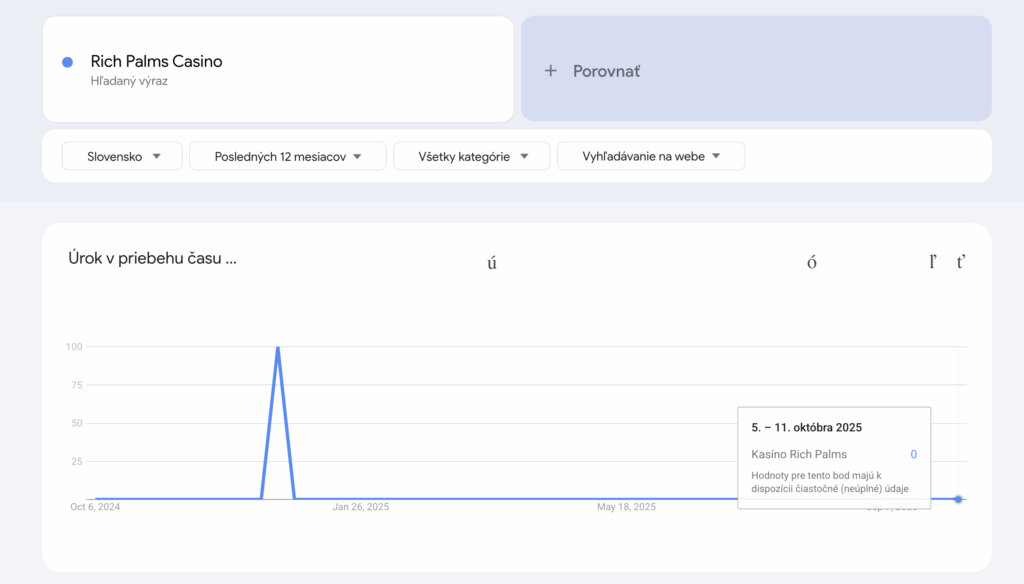Click the 'ú' glyph icon in chart header
The width and height of the screenshot is (1024, 584).
(492, 263)
